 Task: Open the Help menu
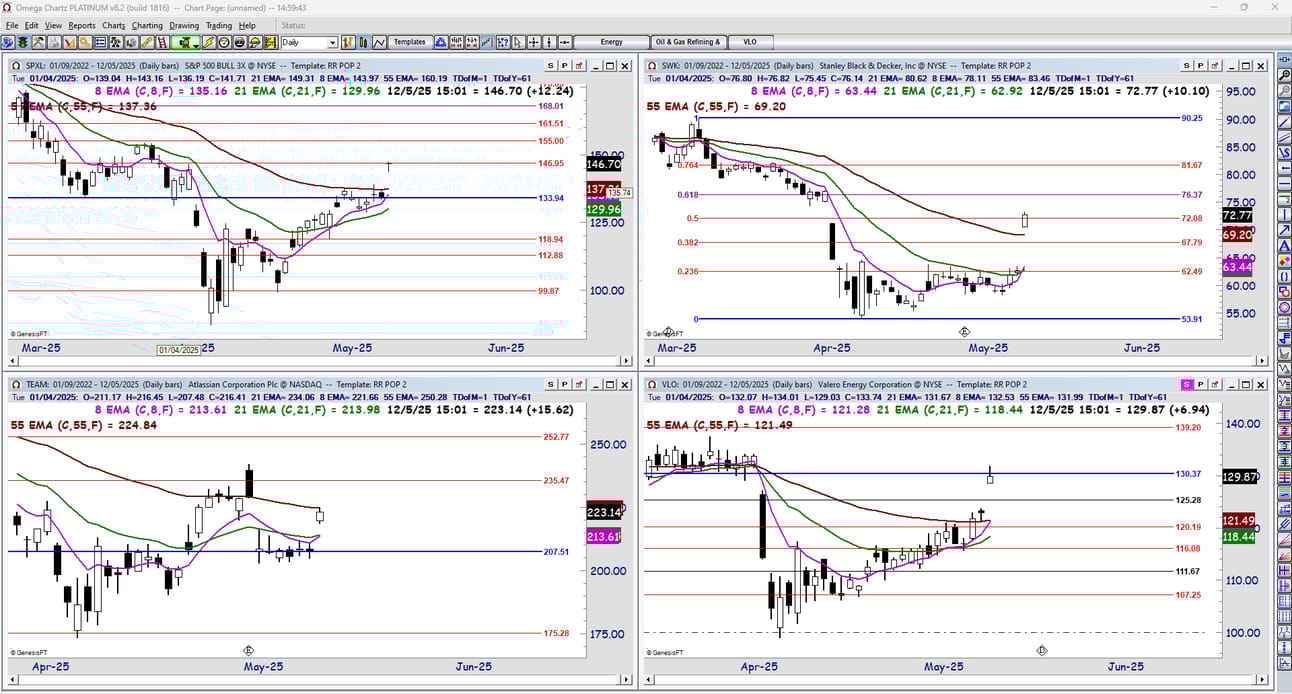pos(247,25)
